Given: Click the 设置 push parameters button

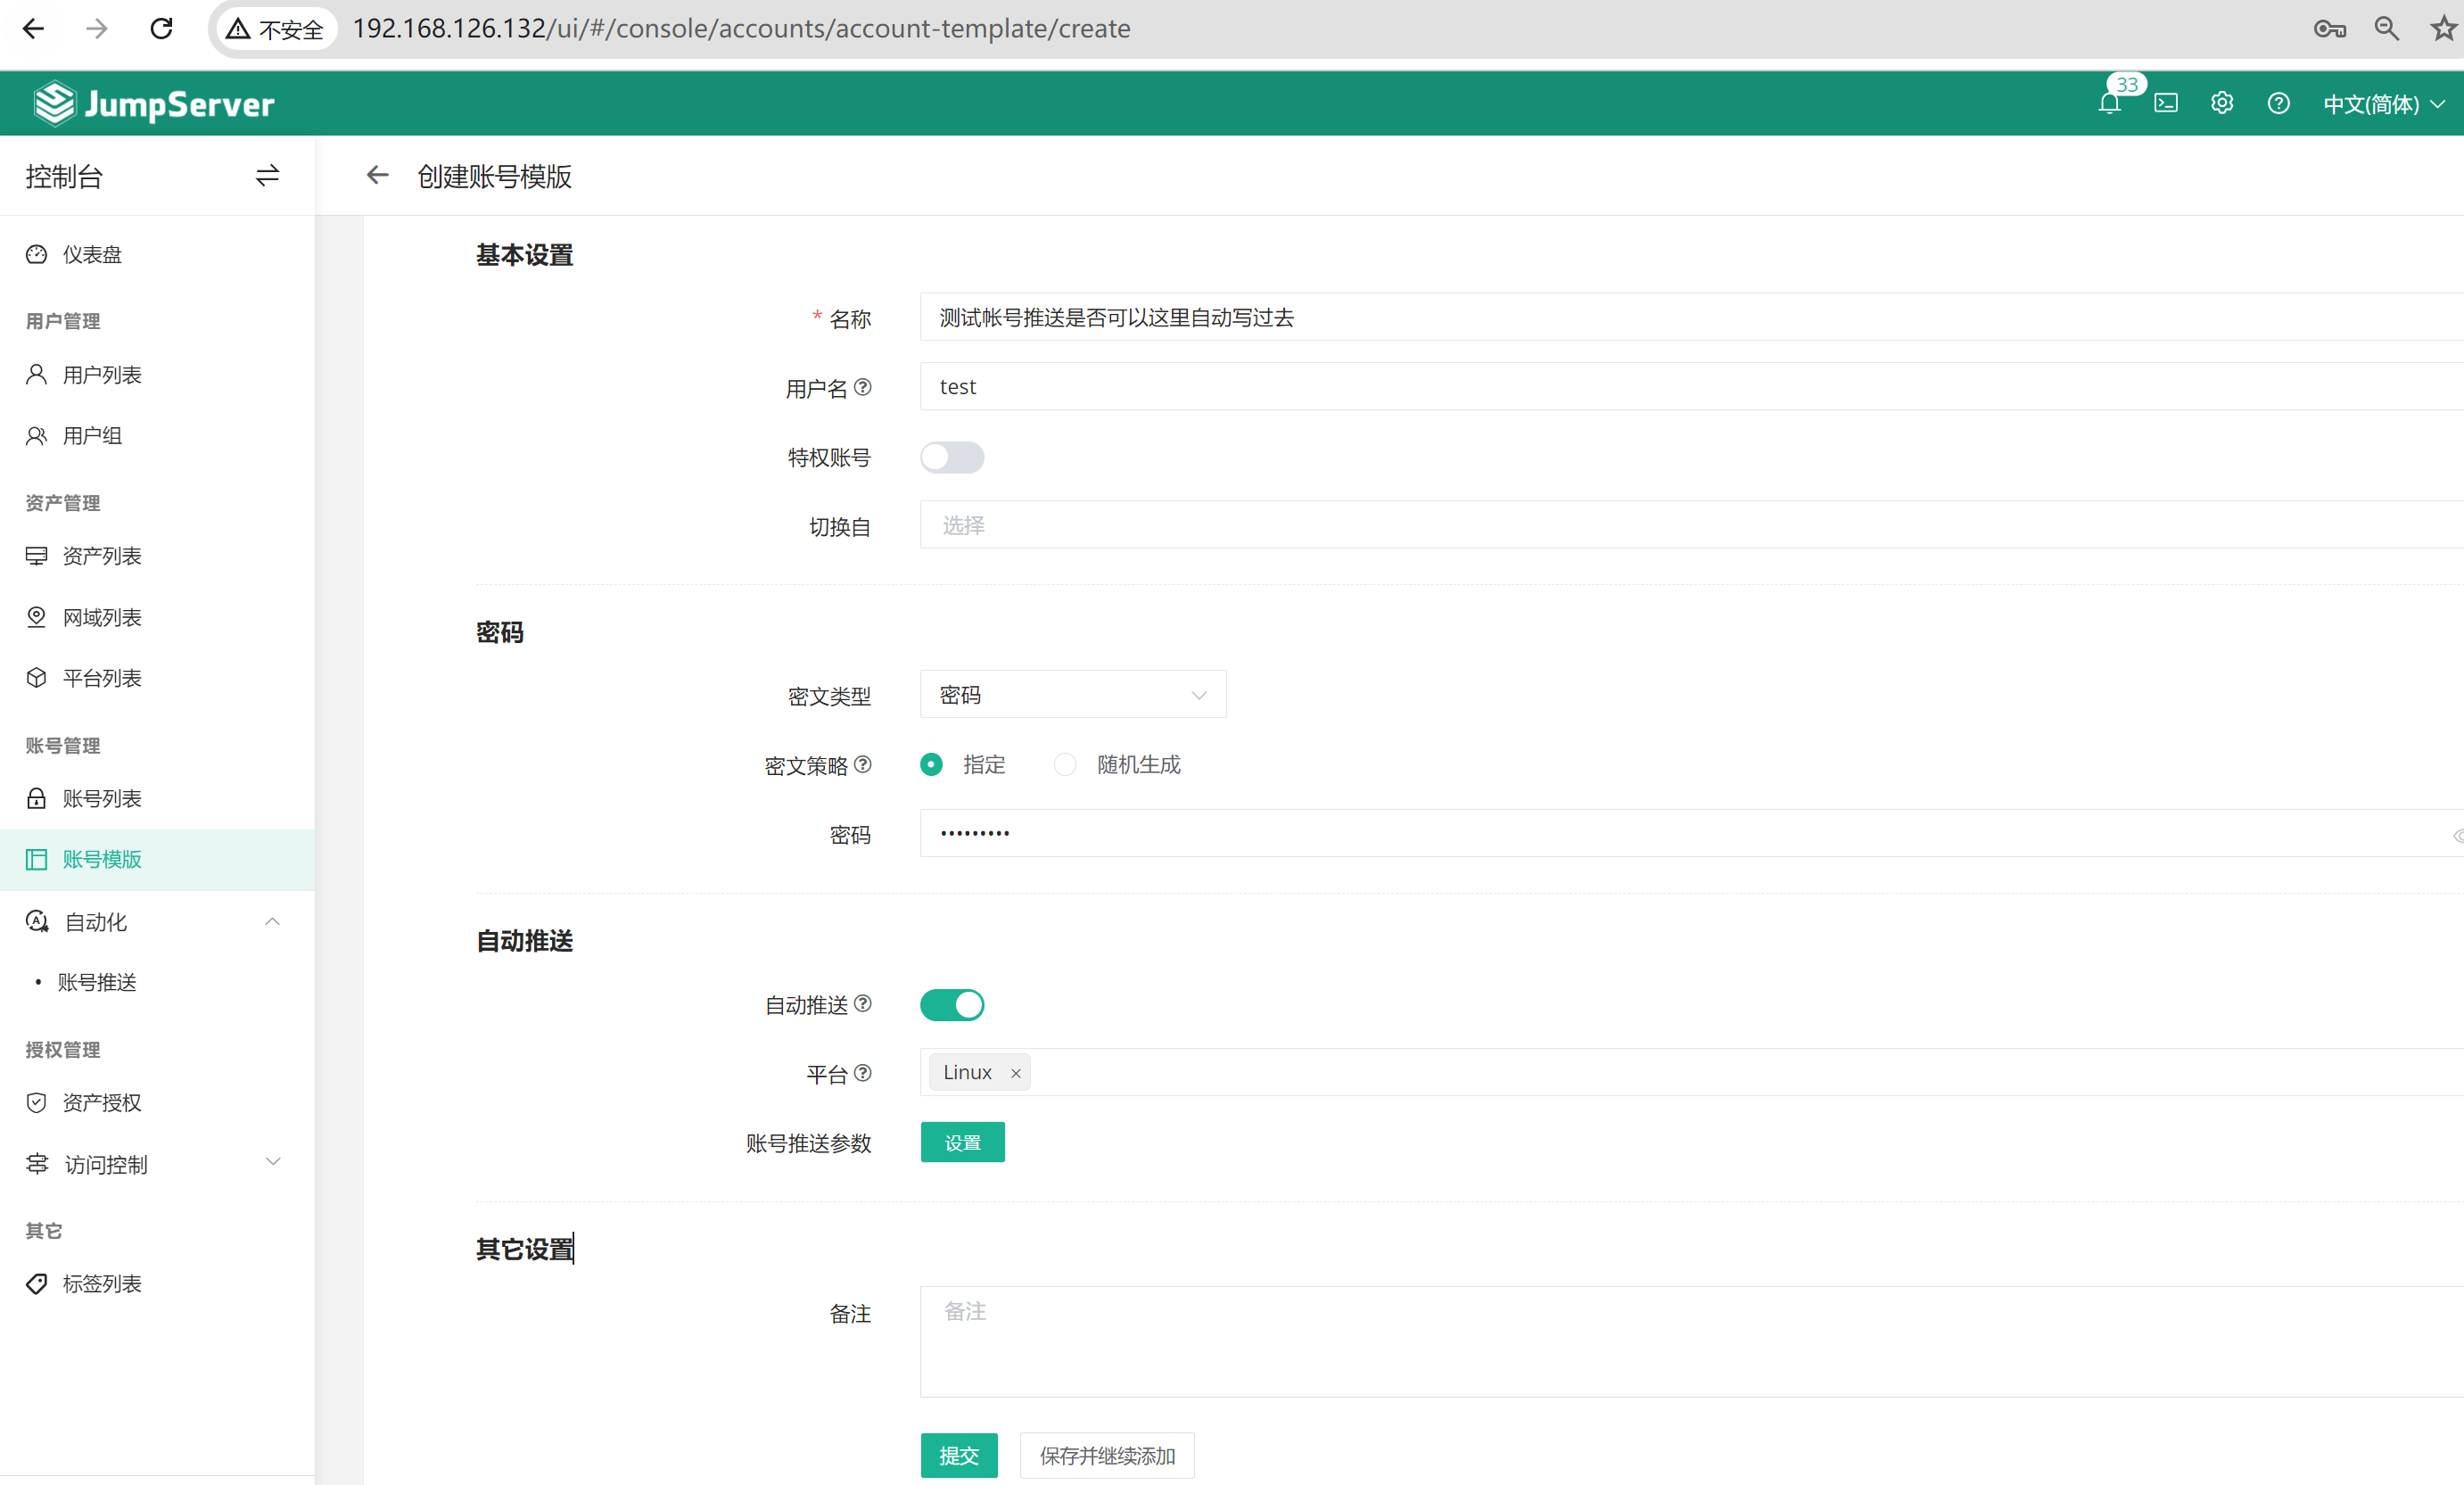Looking at the screenshot, I should pos(962,1142).
